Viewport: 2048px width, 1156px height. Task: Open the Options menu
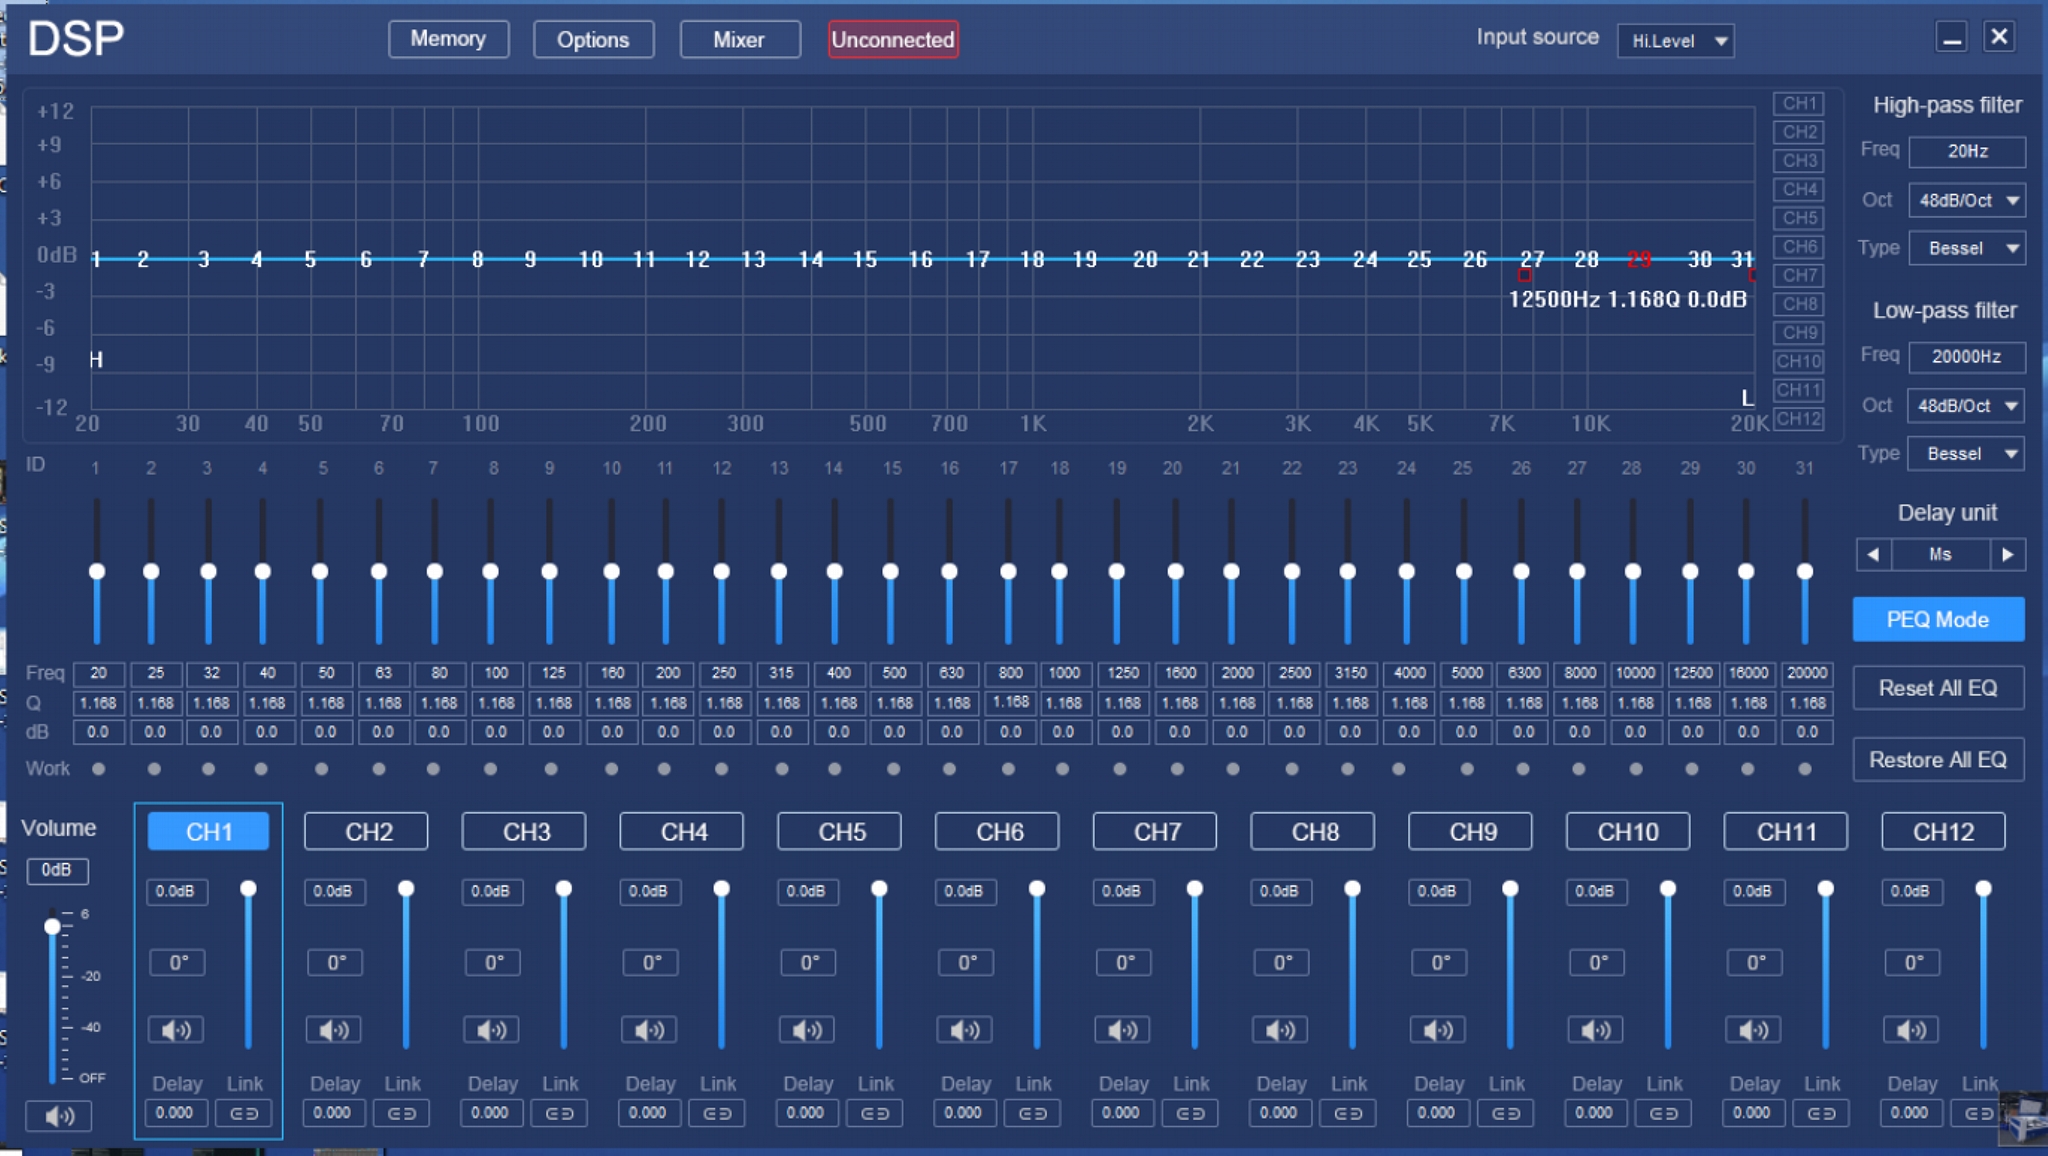pos(593,40)
